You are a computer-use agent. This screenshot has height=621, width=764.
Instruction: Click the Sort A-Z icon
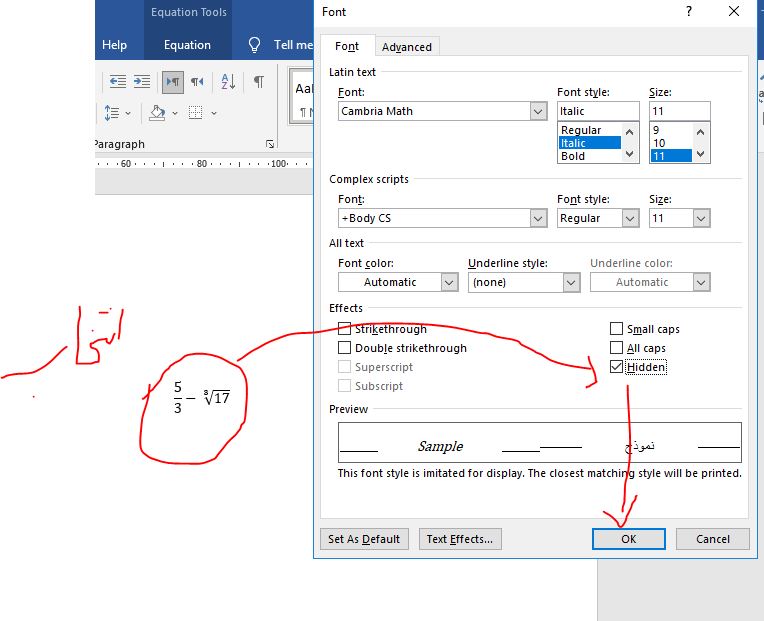(x=227, y=82)
